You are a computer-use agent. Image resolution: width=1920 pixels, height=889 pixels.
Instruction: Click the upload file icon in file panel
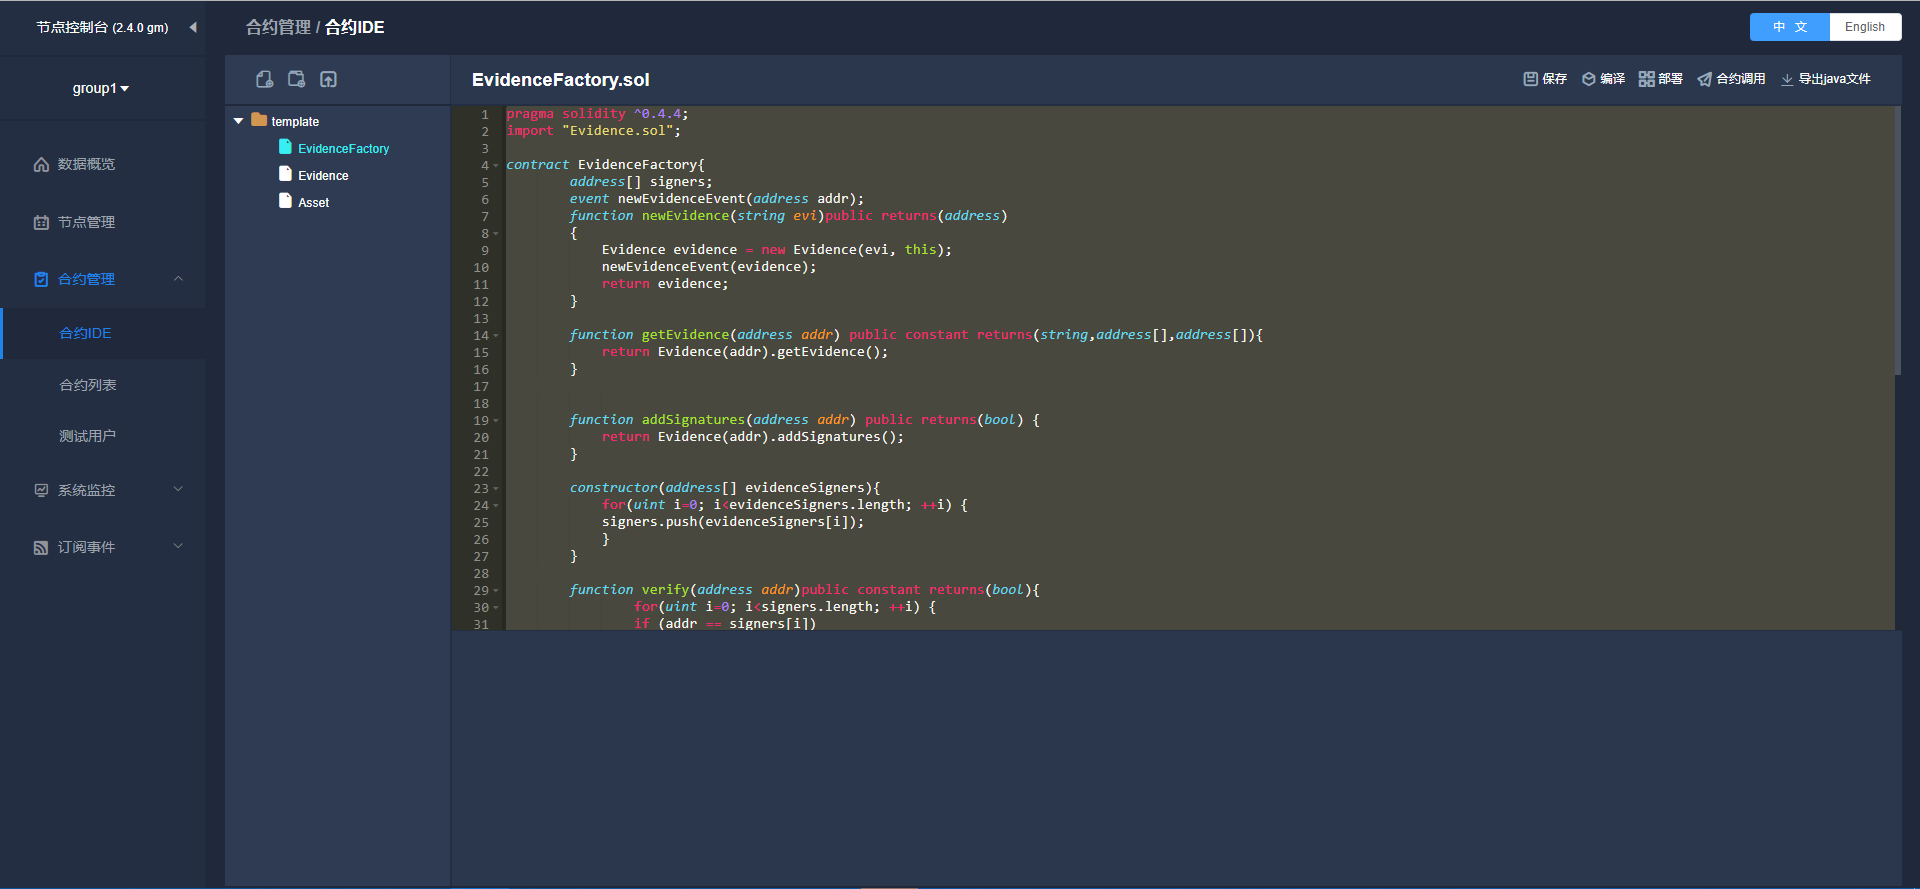tap(328, 79)
